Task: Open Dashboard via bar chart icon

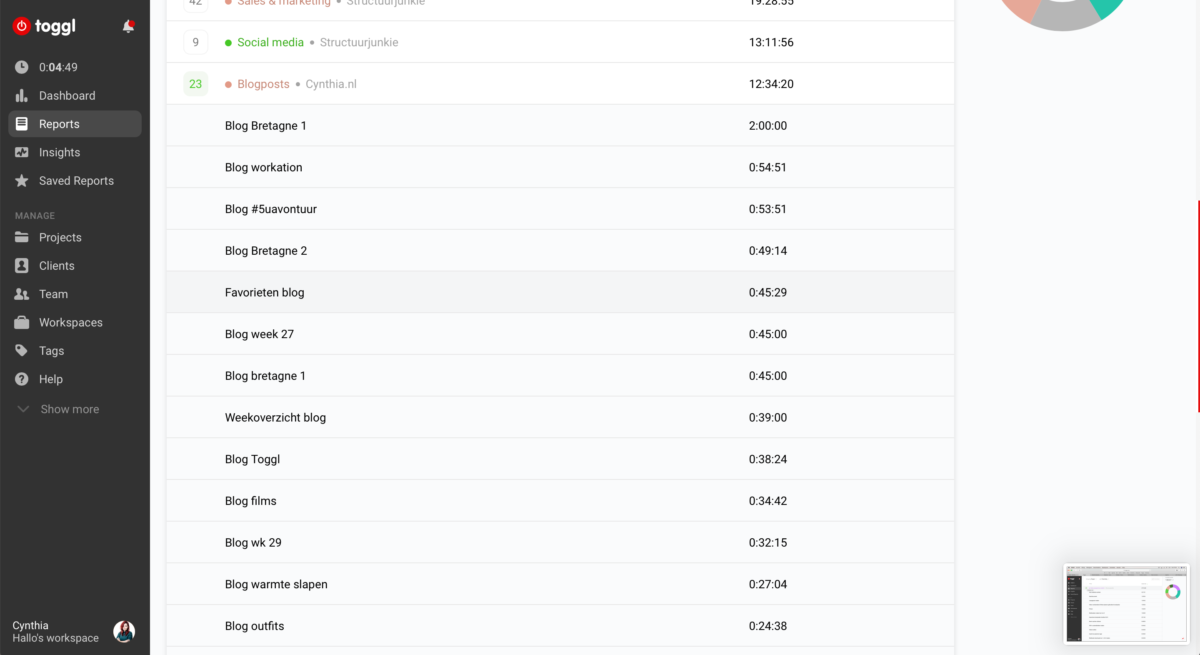Action: point(22,96)
